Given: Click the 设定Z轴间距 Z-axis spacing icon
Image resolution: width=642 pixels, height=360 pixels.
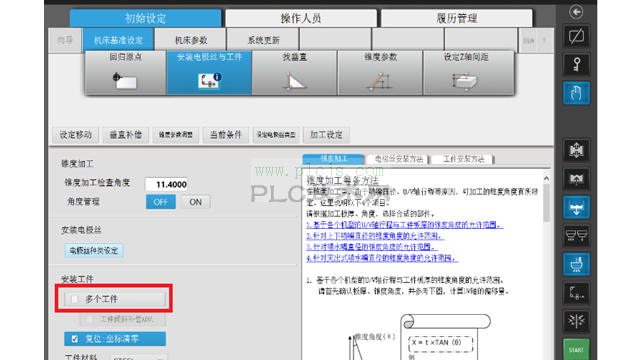Looking at the screenshot, I should [x=466, y=73].
